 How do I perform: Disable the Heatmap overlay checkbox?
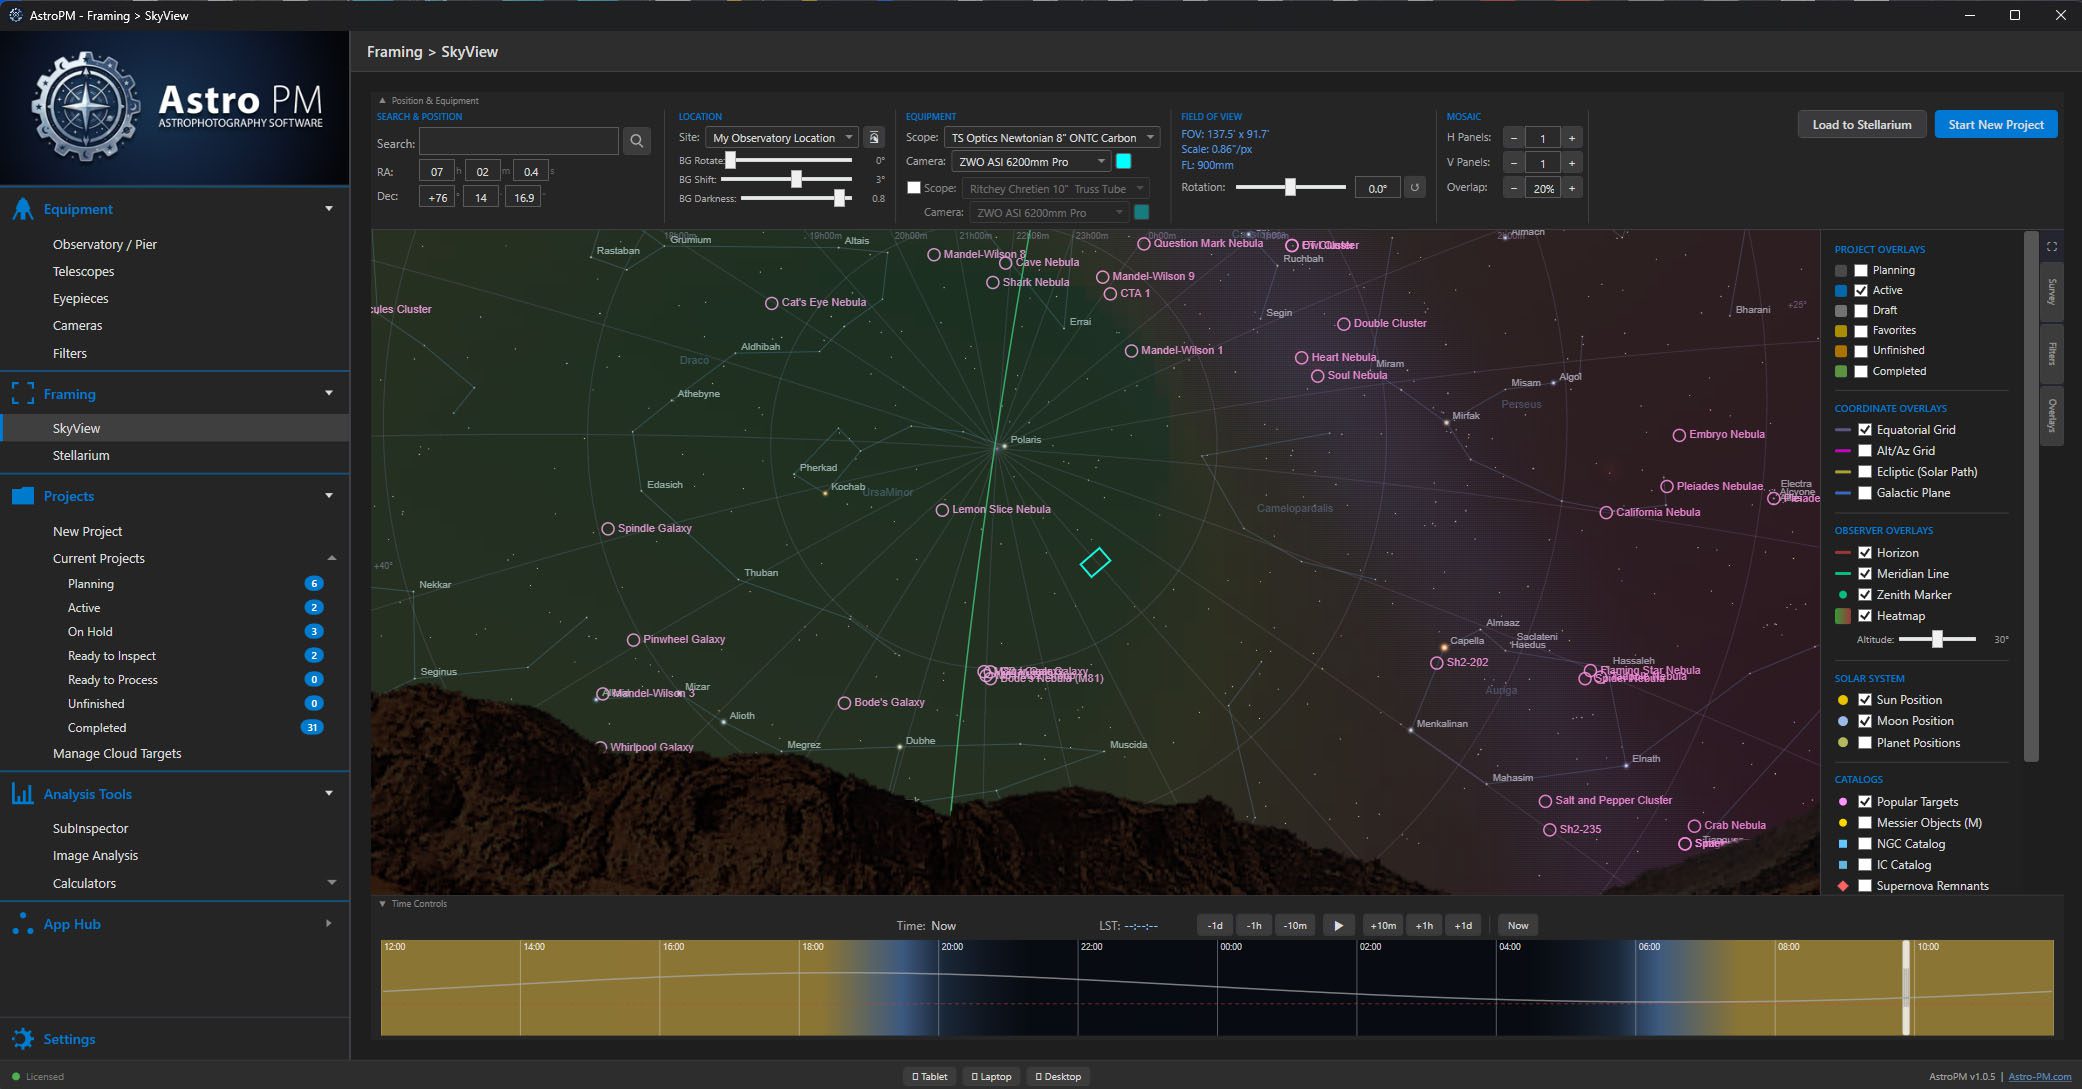pyautogui.click(x=1865, y=616)
